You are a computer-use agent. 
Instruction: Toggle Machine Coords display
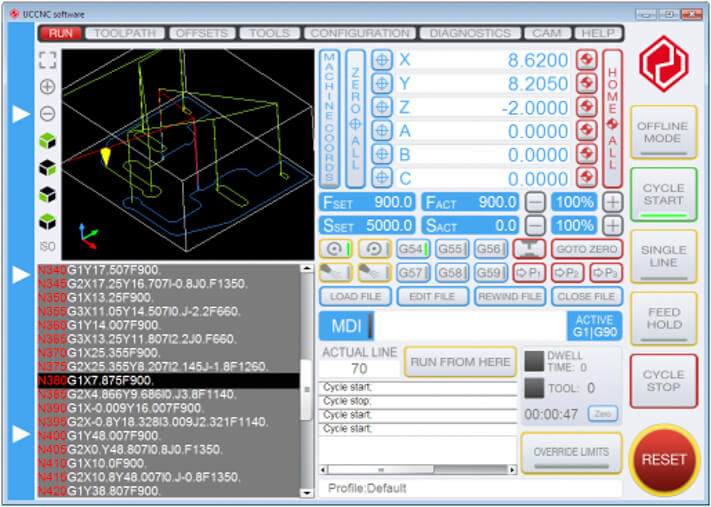(329, 118)
